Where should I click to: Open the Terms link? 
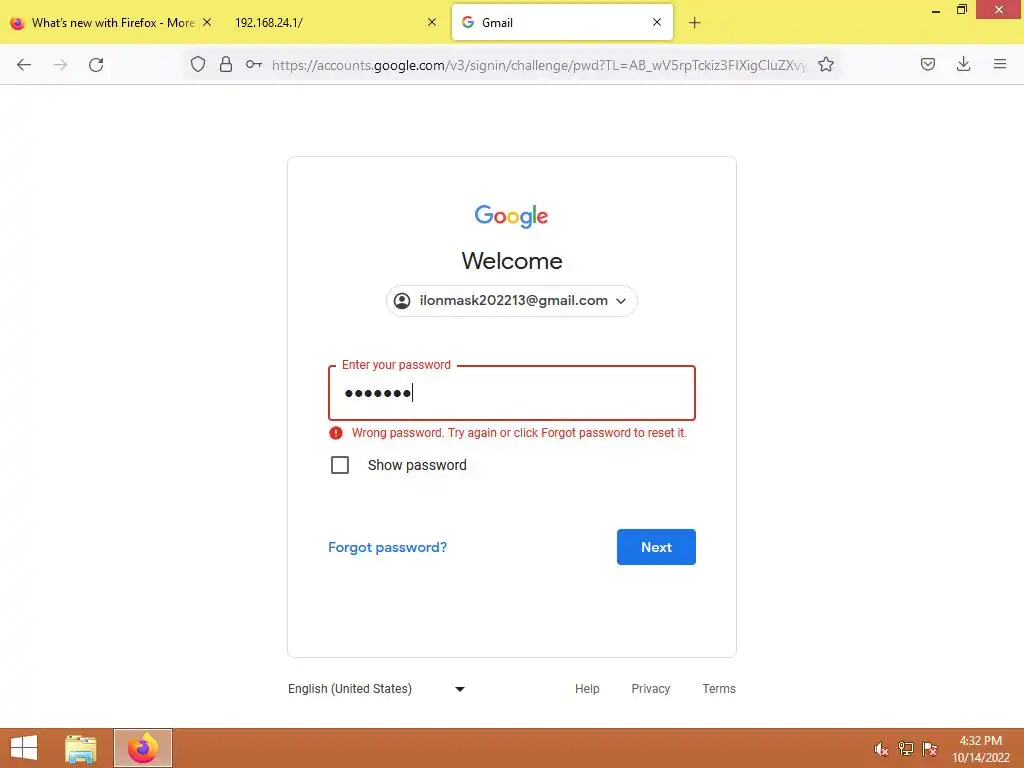(x=719, y=689)
